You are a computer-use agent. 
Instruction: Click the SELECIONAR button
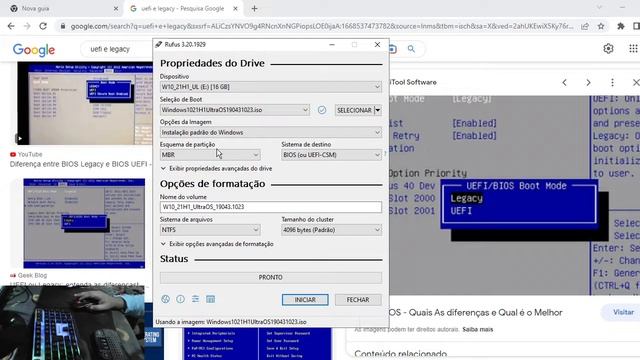point(354,110)
